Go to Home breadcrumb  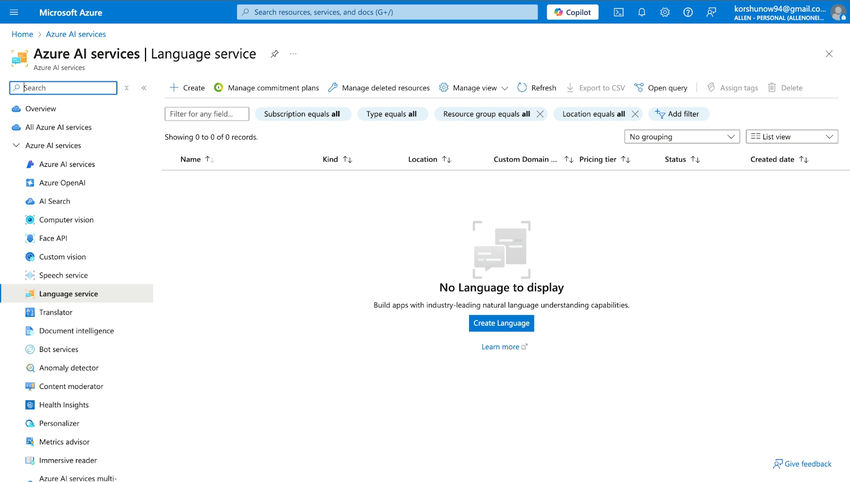tap(22, 34)
